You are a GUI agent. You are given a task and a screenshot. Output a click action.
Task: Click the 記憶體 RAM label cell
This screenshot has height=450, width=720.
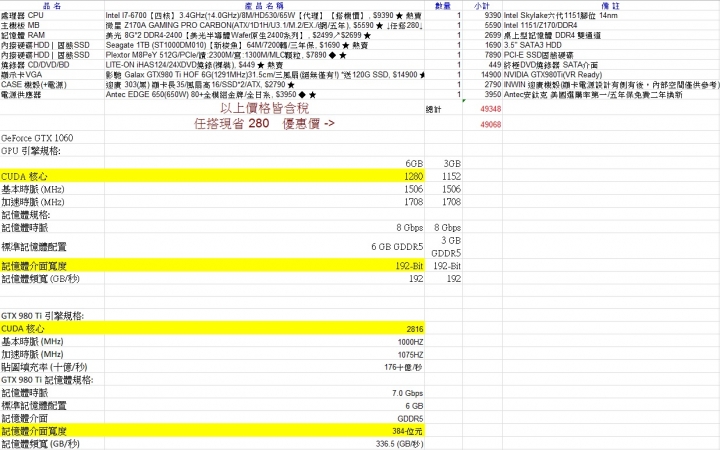click(52, 35)
